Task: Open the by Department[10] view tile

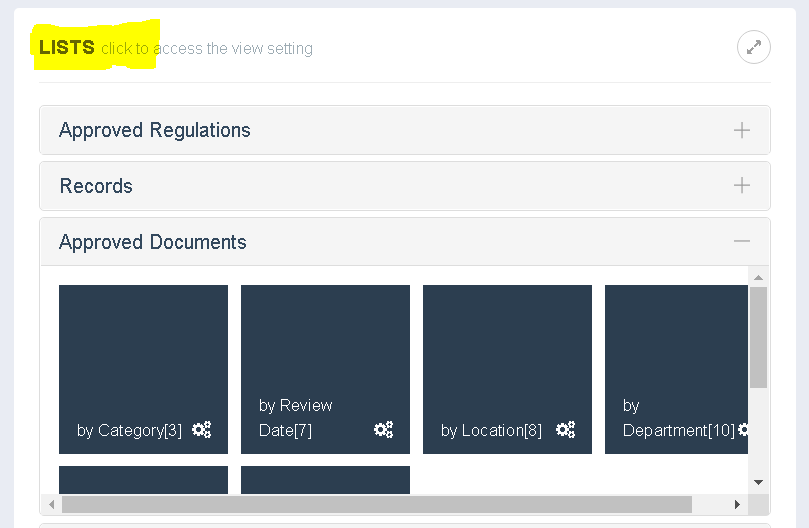Action: (676, 370)
